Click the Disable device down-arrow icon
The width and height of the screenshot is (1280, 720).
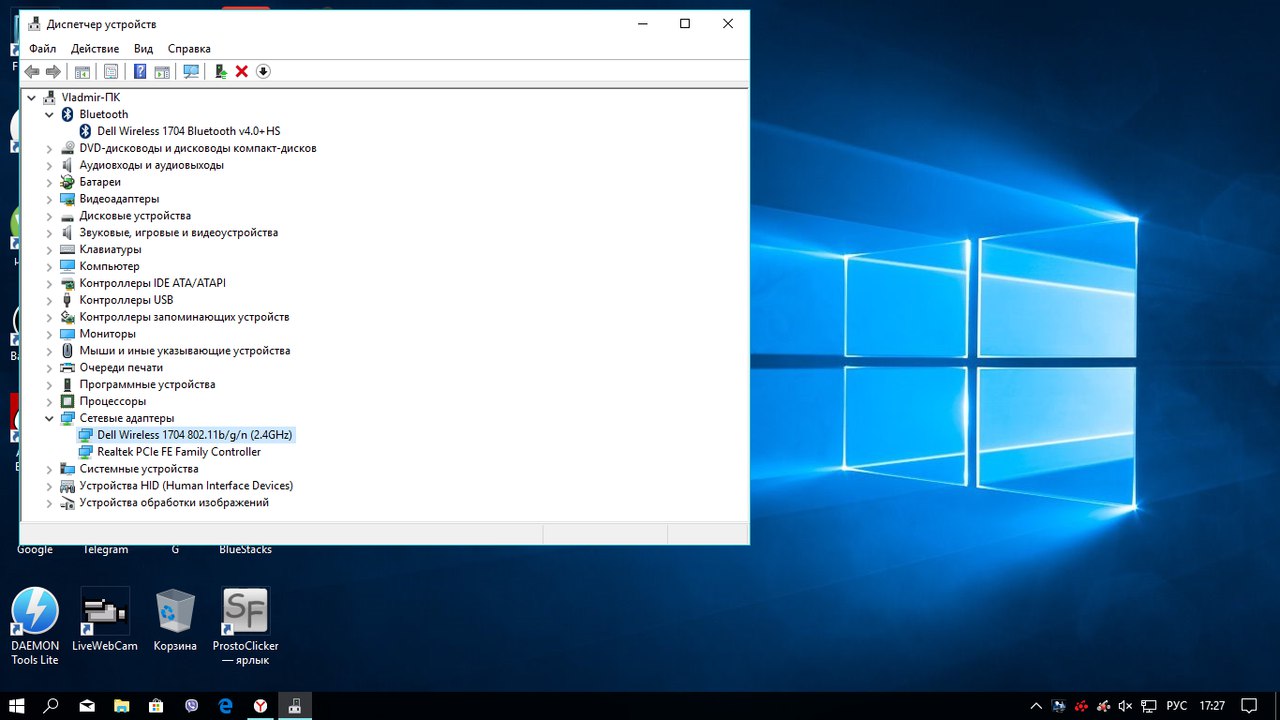click(263, 71)
